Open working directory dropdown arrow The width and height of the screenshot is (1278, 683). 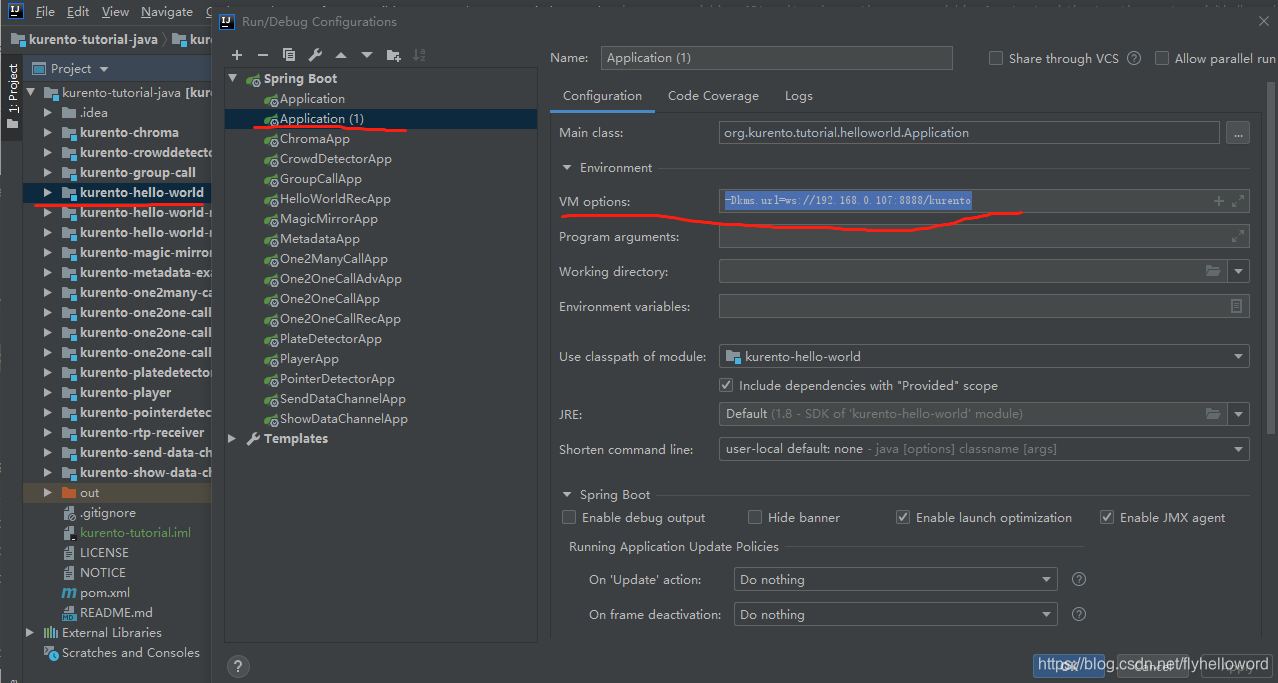[1240, 271]
